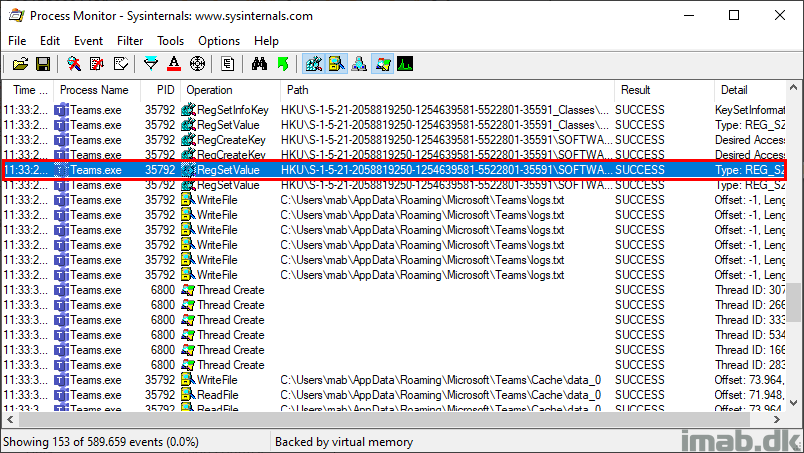Open Highlight settings with the red A icon

pos(174,64)
